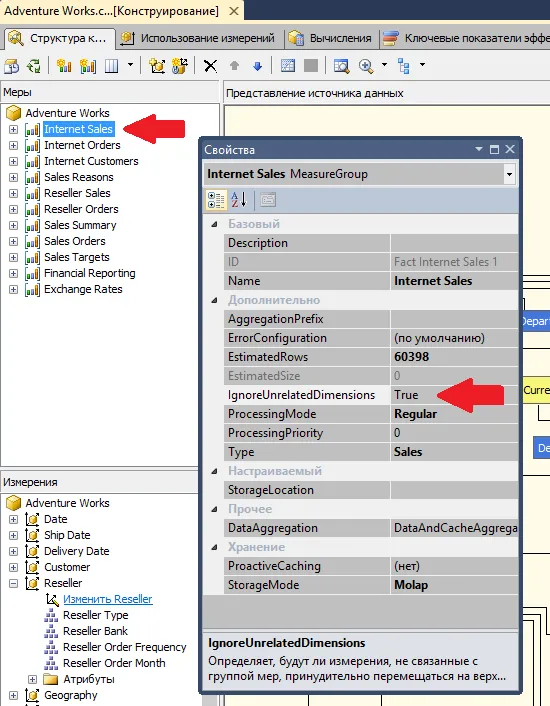Open the layout icon's dropdown arrow
Screen dimensions: 550x706
pos(422,65)
